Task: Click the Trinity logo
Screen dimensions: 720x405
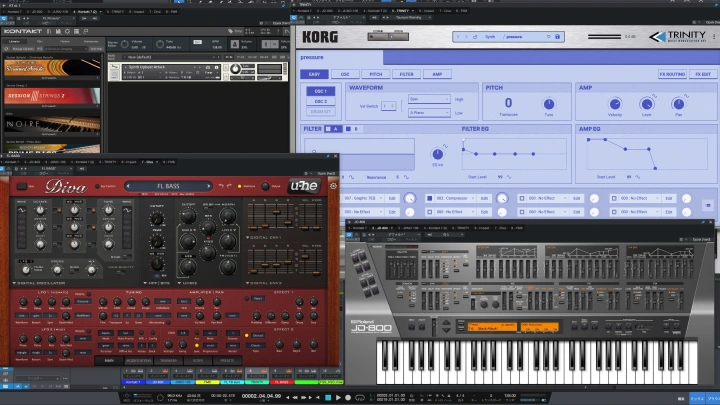Action: tap(677, 36)
